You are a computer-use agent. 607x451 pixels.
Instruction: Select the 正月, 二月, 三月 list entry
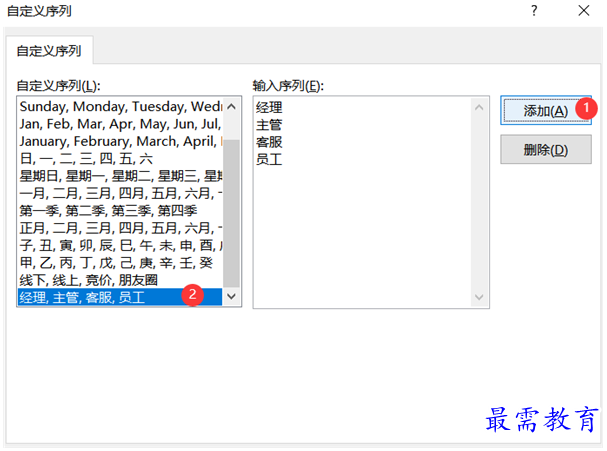pyautogui.click(x=120, y=228)
